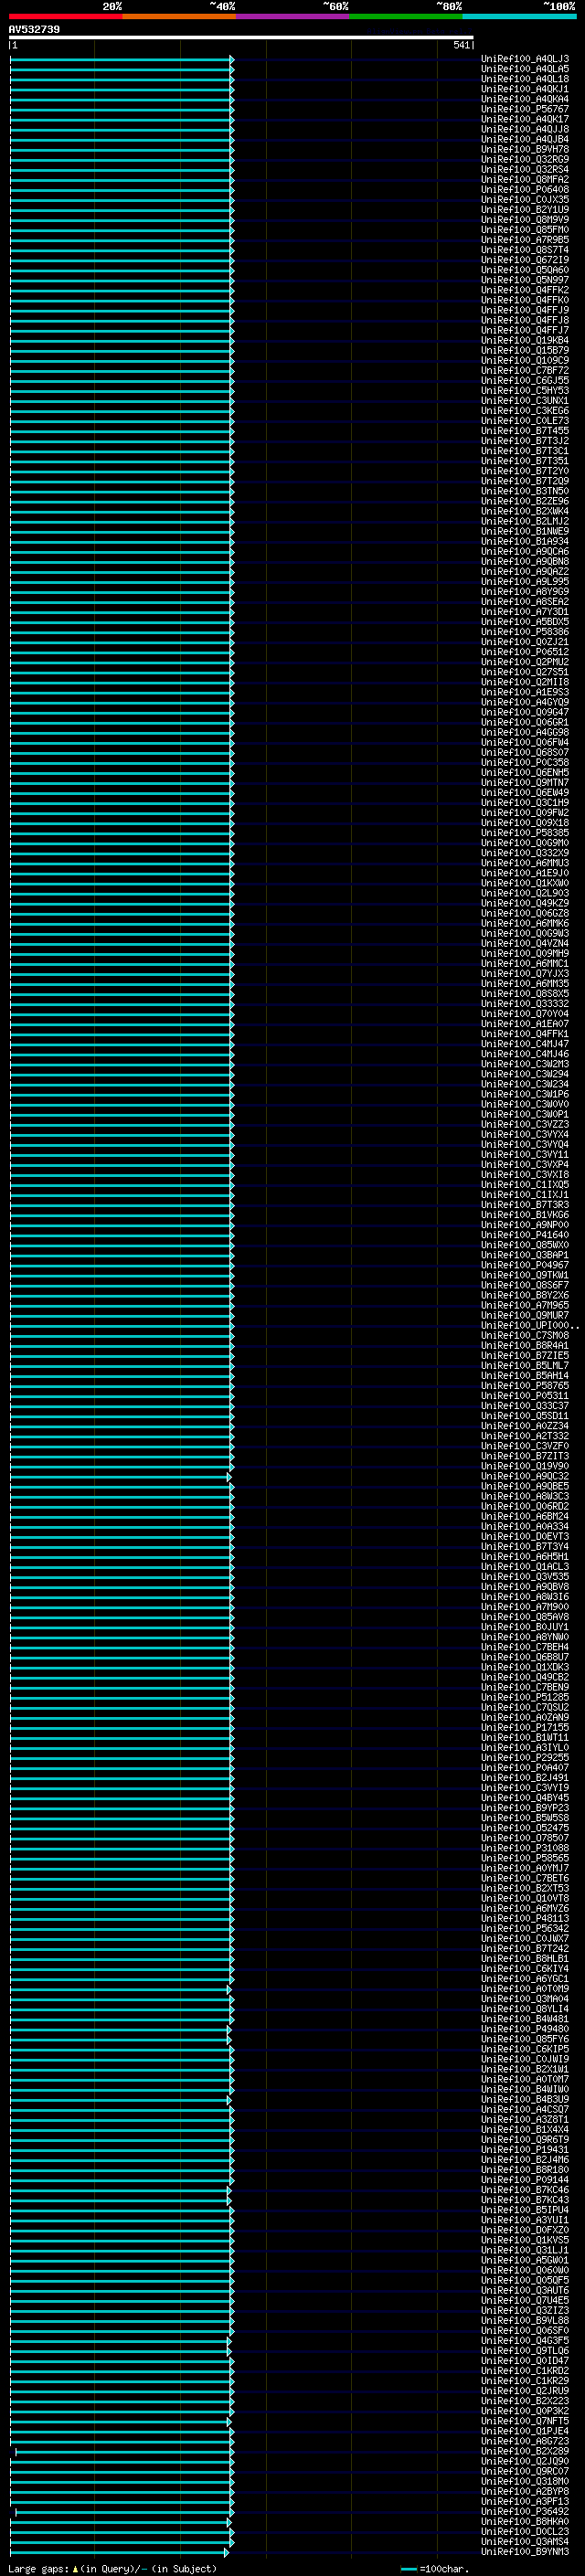Select label UniRef100_A7M965
This screenshot has width=585, height=2576.
pos(525,1305)
